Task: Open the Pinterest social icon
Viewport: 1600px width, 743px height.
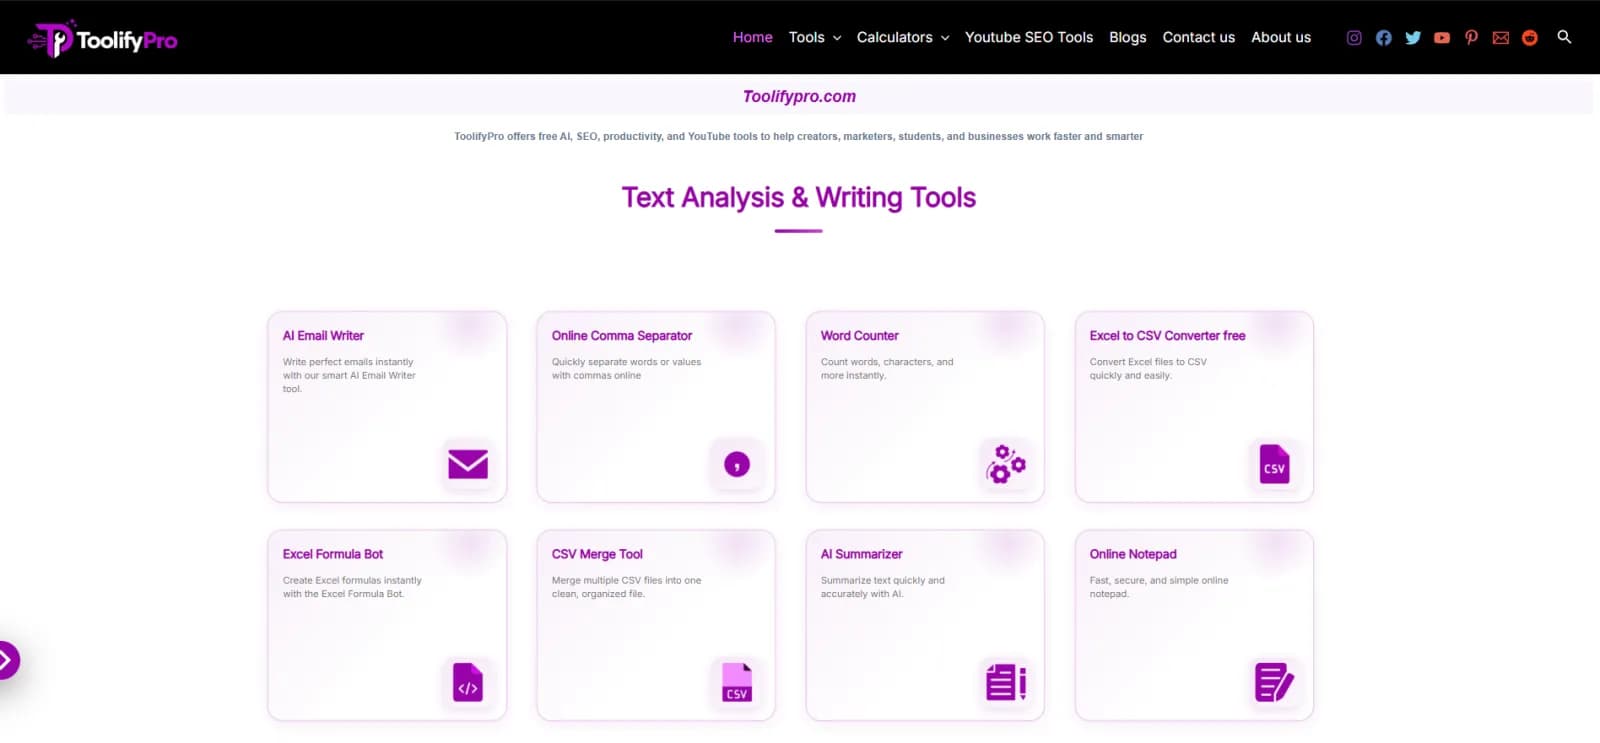Action: point(1471,38)
